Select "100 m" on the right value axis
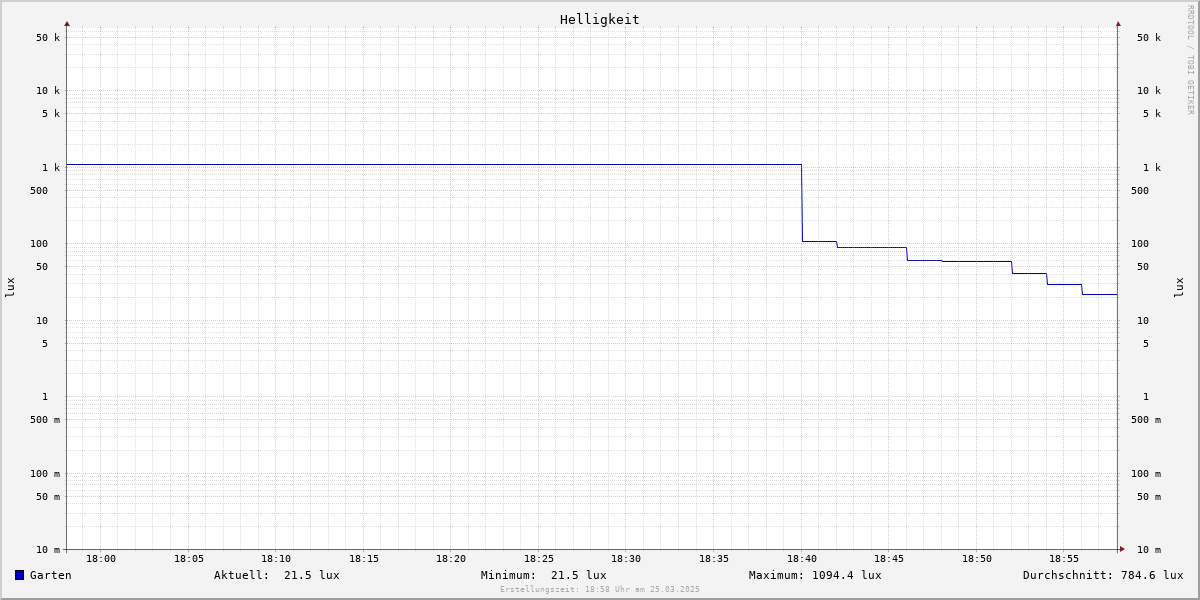 (1146, 474)
